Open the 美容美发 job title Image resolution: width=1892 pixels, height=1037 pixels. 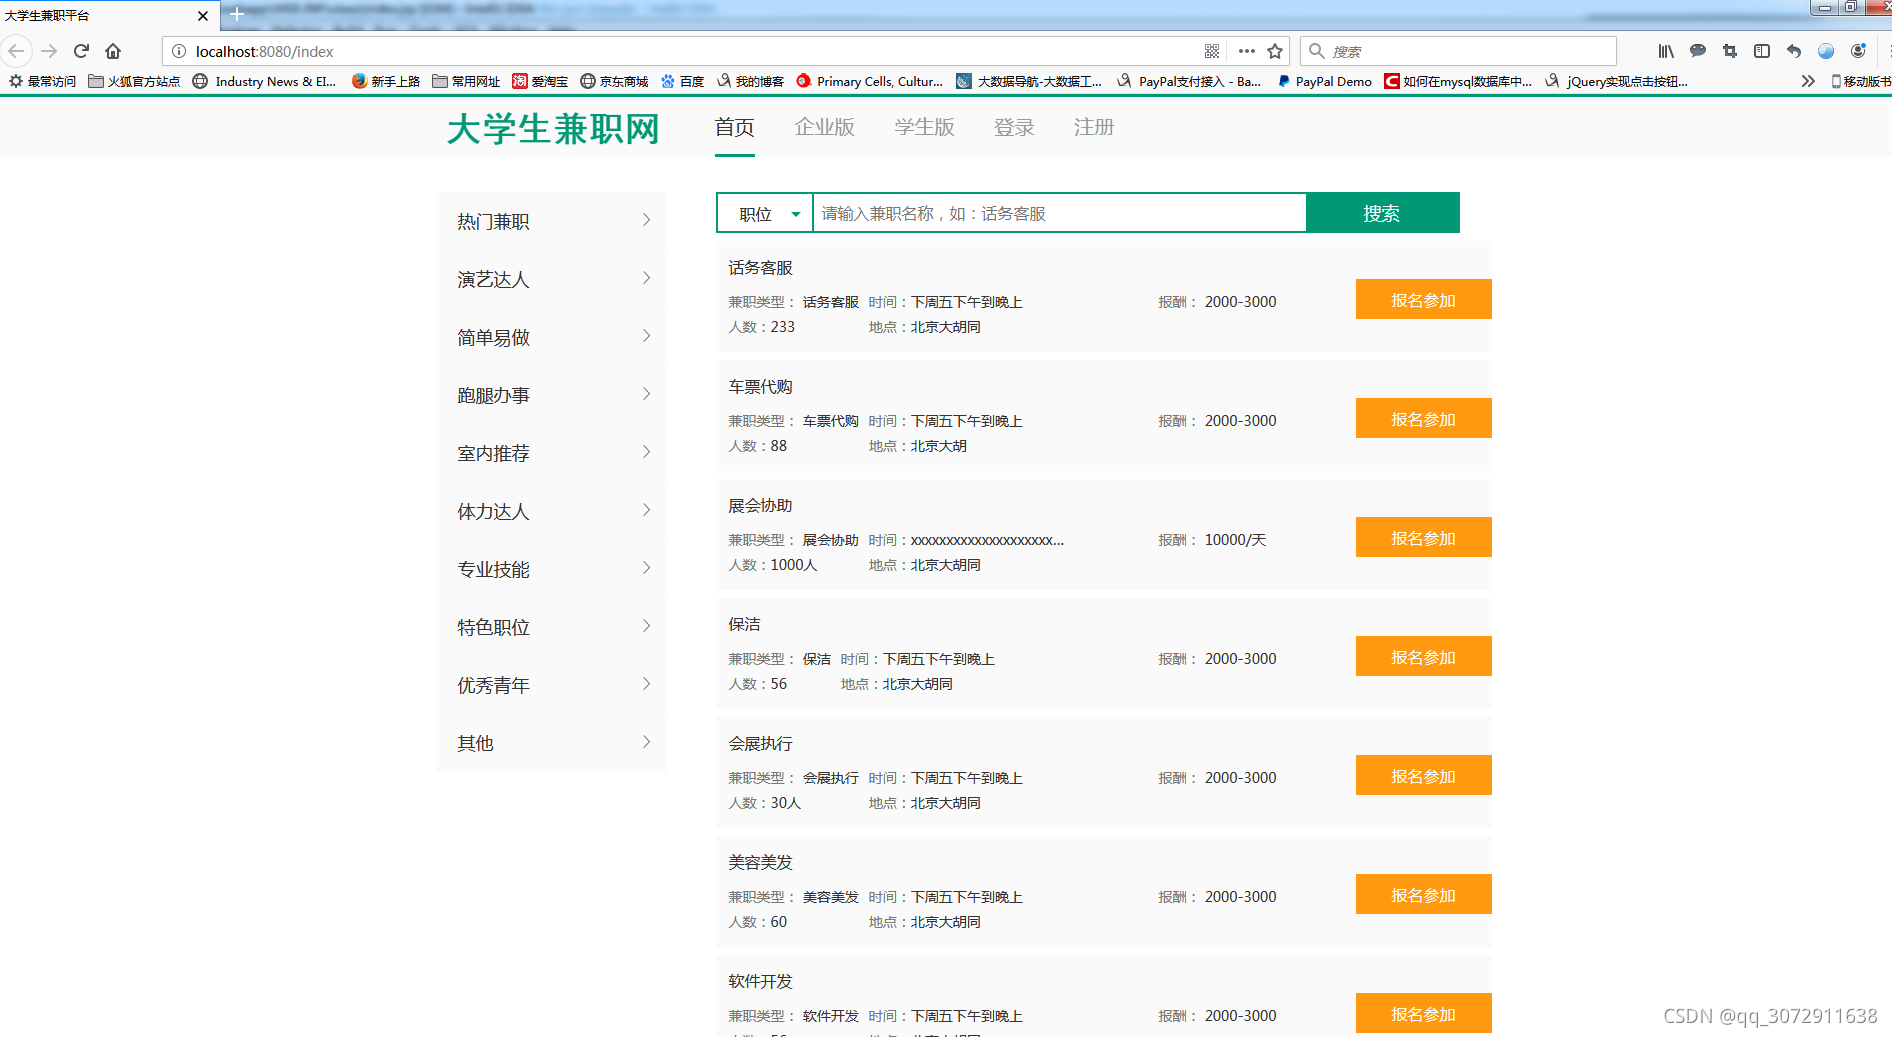[760, 863]
